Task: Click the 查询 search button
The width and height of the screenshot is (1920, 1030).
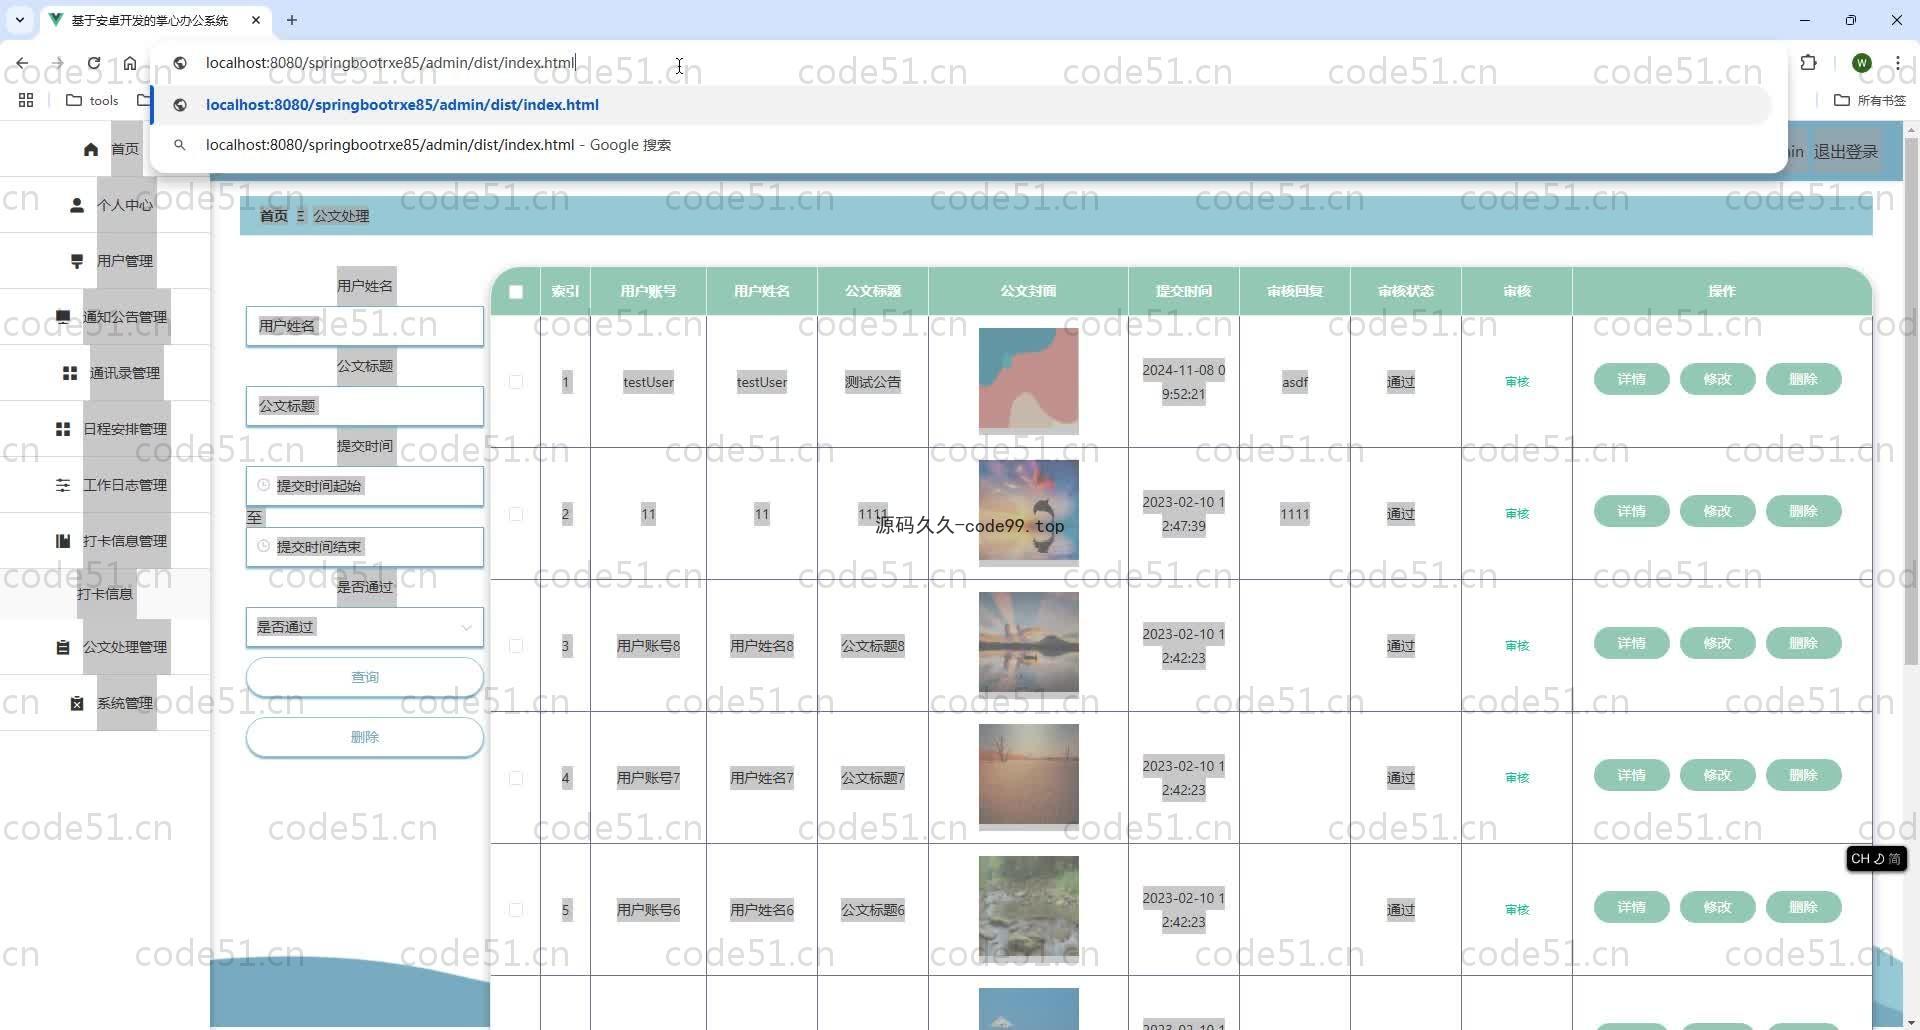Action: click(x=365, y=677)
